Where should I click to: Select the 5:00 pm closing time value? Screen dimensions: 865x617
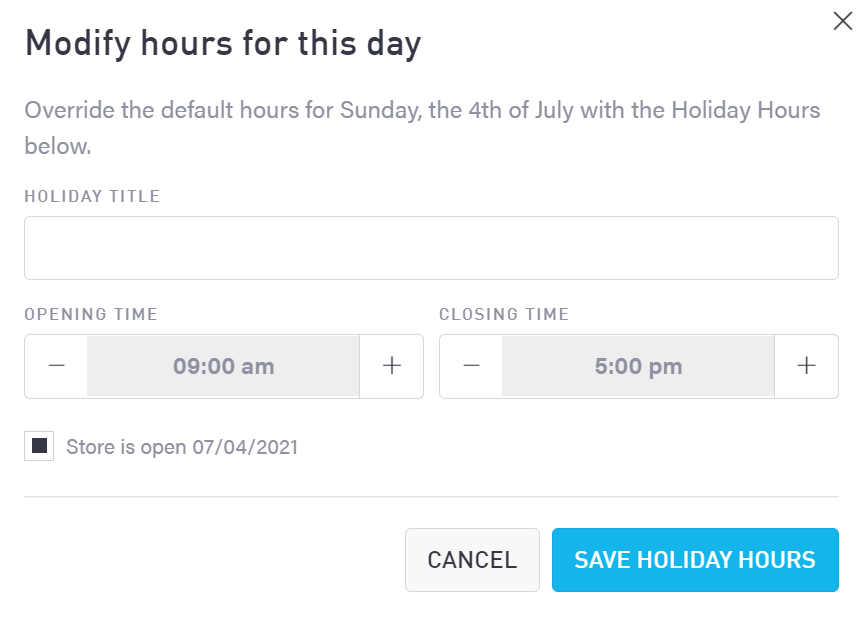pos(638,366)
